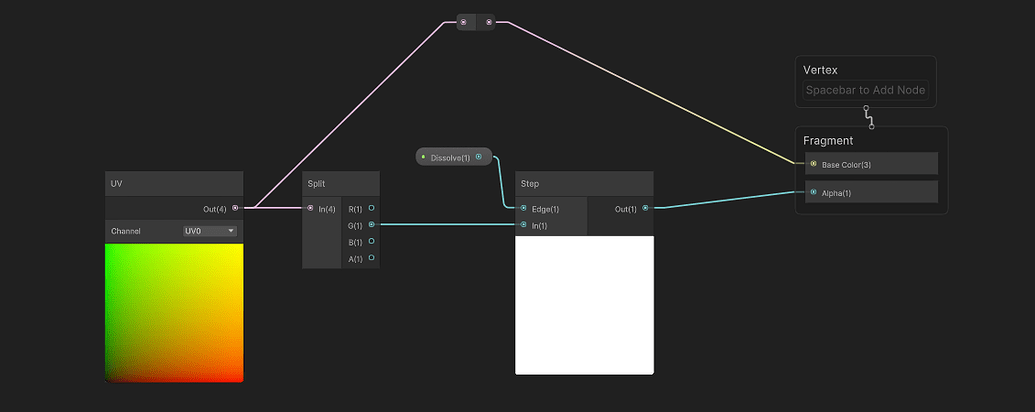Click the Split node R(1) output port
Screen dimensions: 1035x412
pyautogui.click(x=371, y=208)
